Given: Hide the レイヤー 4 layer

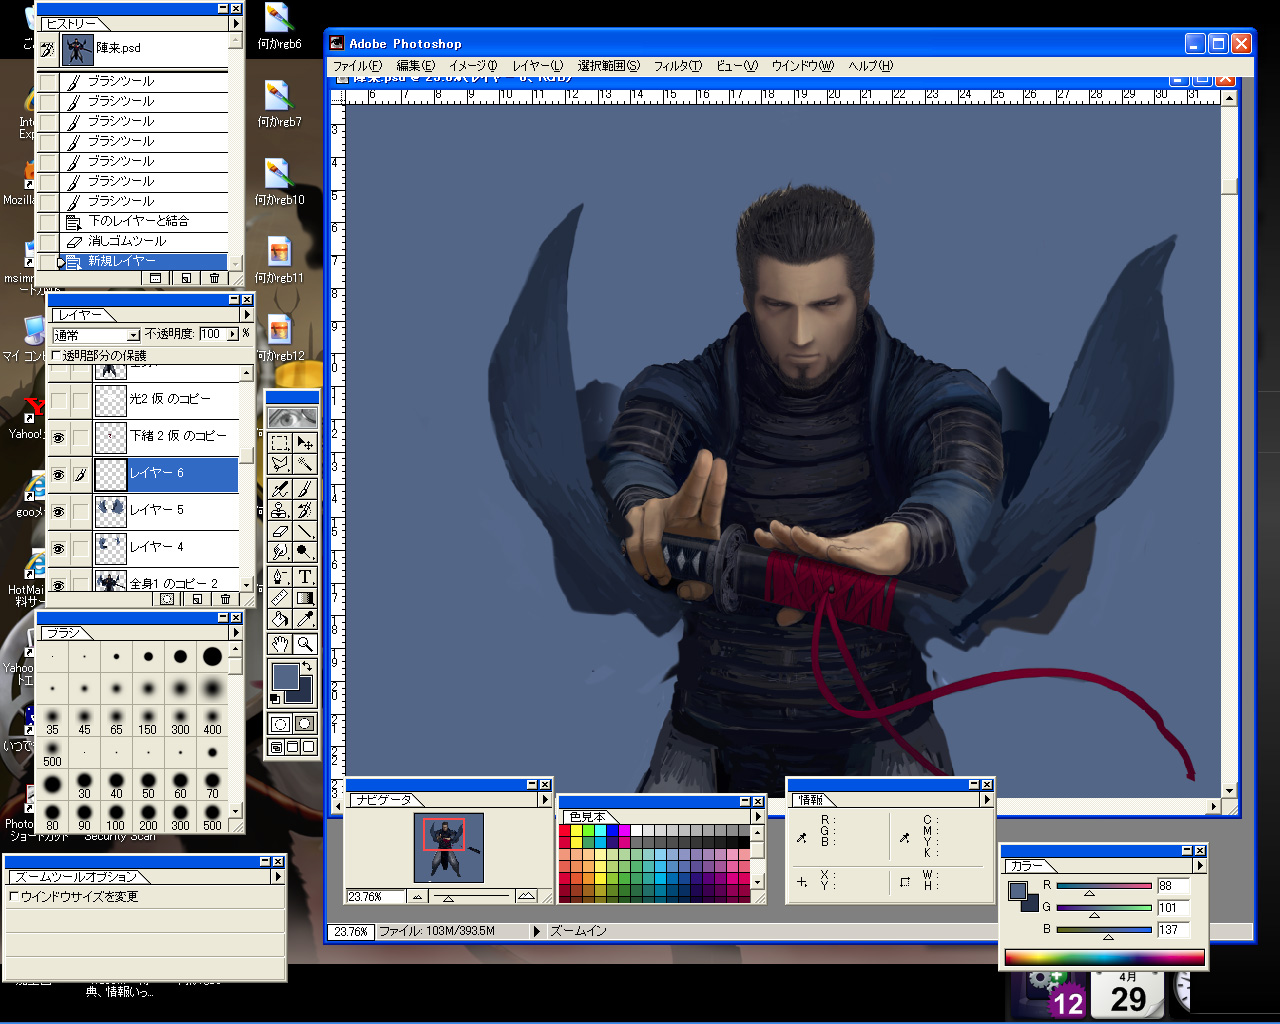Looking at the screenshot, I should 58,548.
